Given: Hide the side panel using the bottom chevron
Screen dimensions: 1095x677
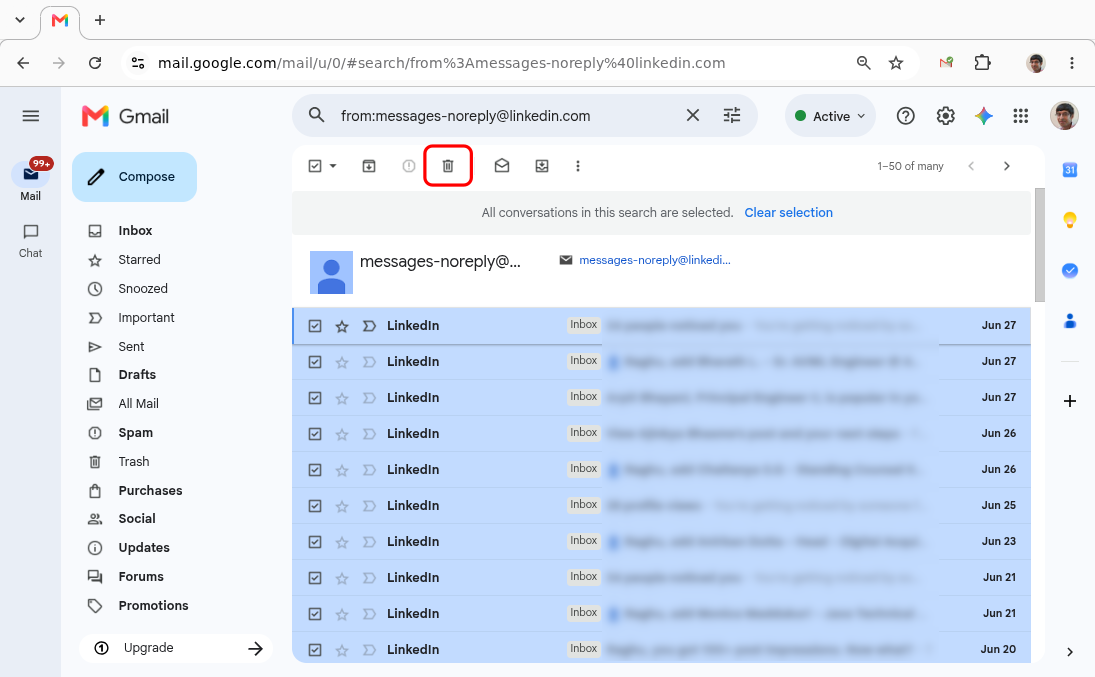Looking at the screenshot, I should point(1070,652).
